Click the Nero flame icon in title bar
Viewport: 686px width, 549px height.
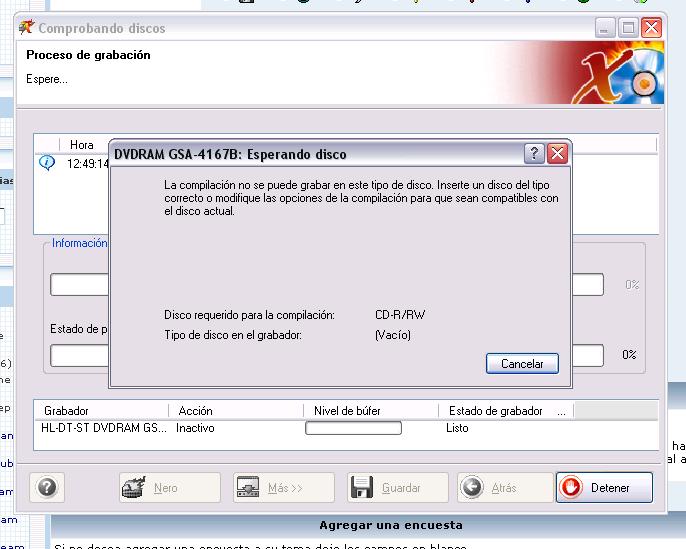point(26,28)
